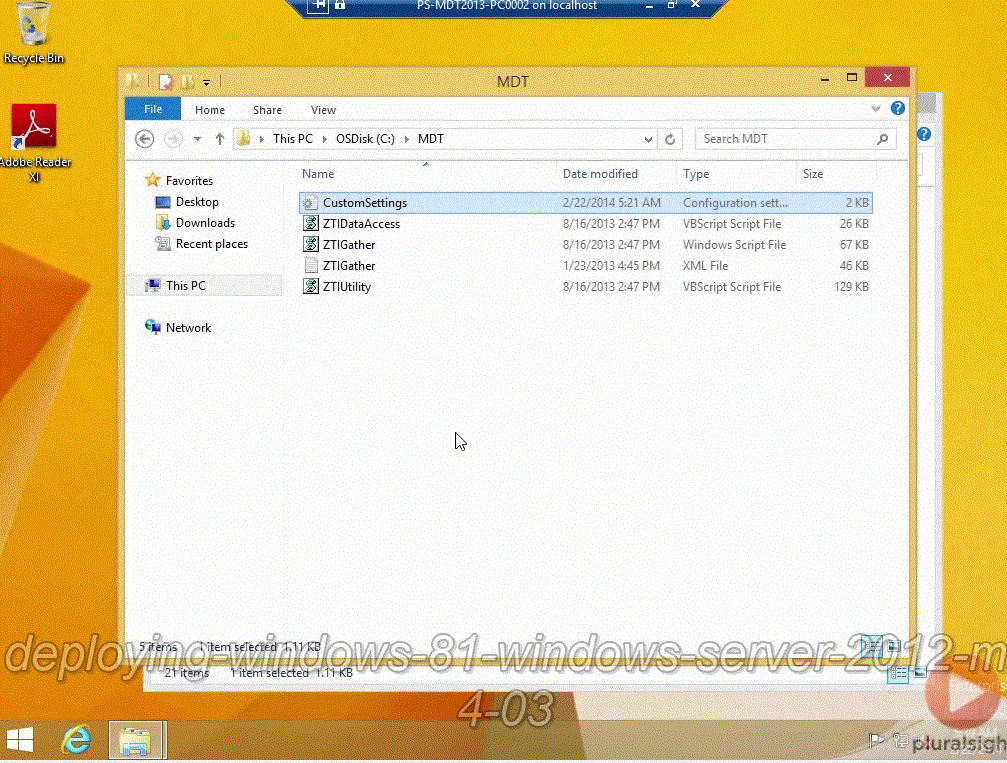The height and width of the screenshot is (763, 1007).
Task: Select ZTIGather Windows Script File
Action: 585,245
